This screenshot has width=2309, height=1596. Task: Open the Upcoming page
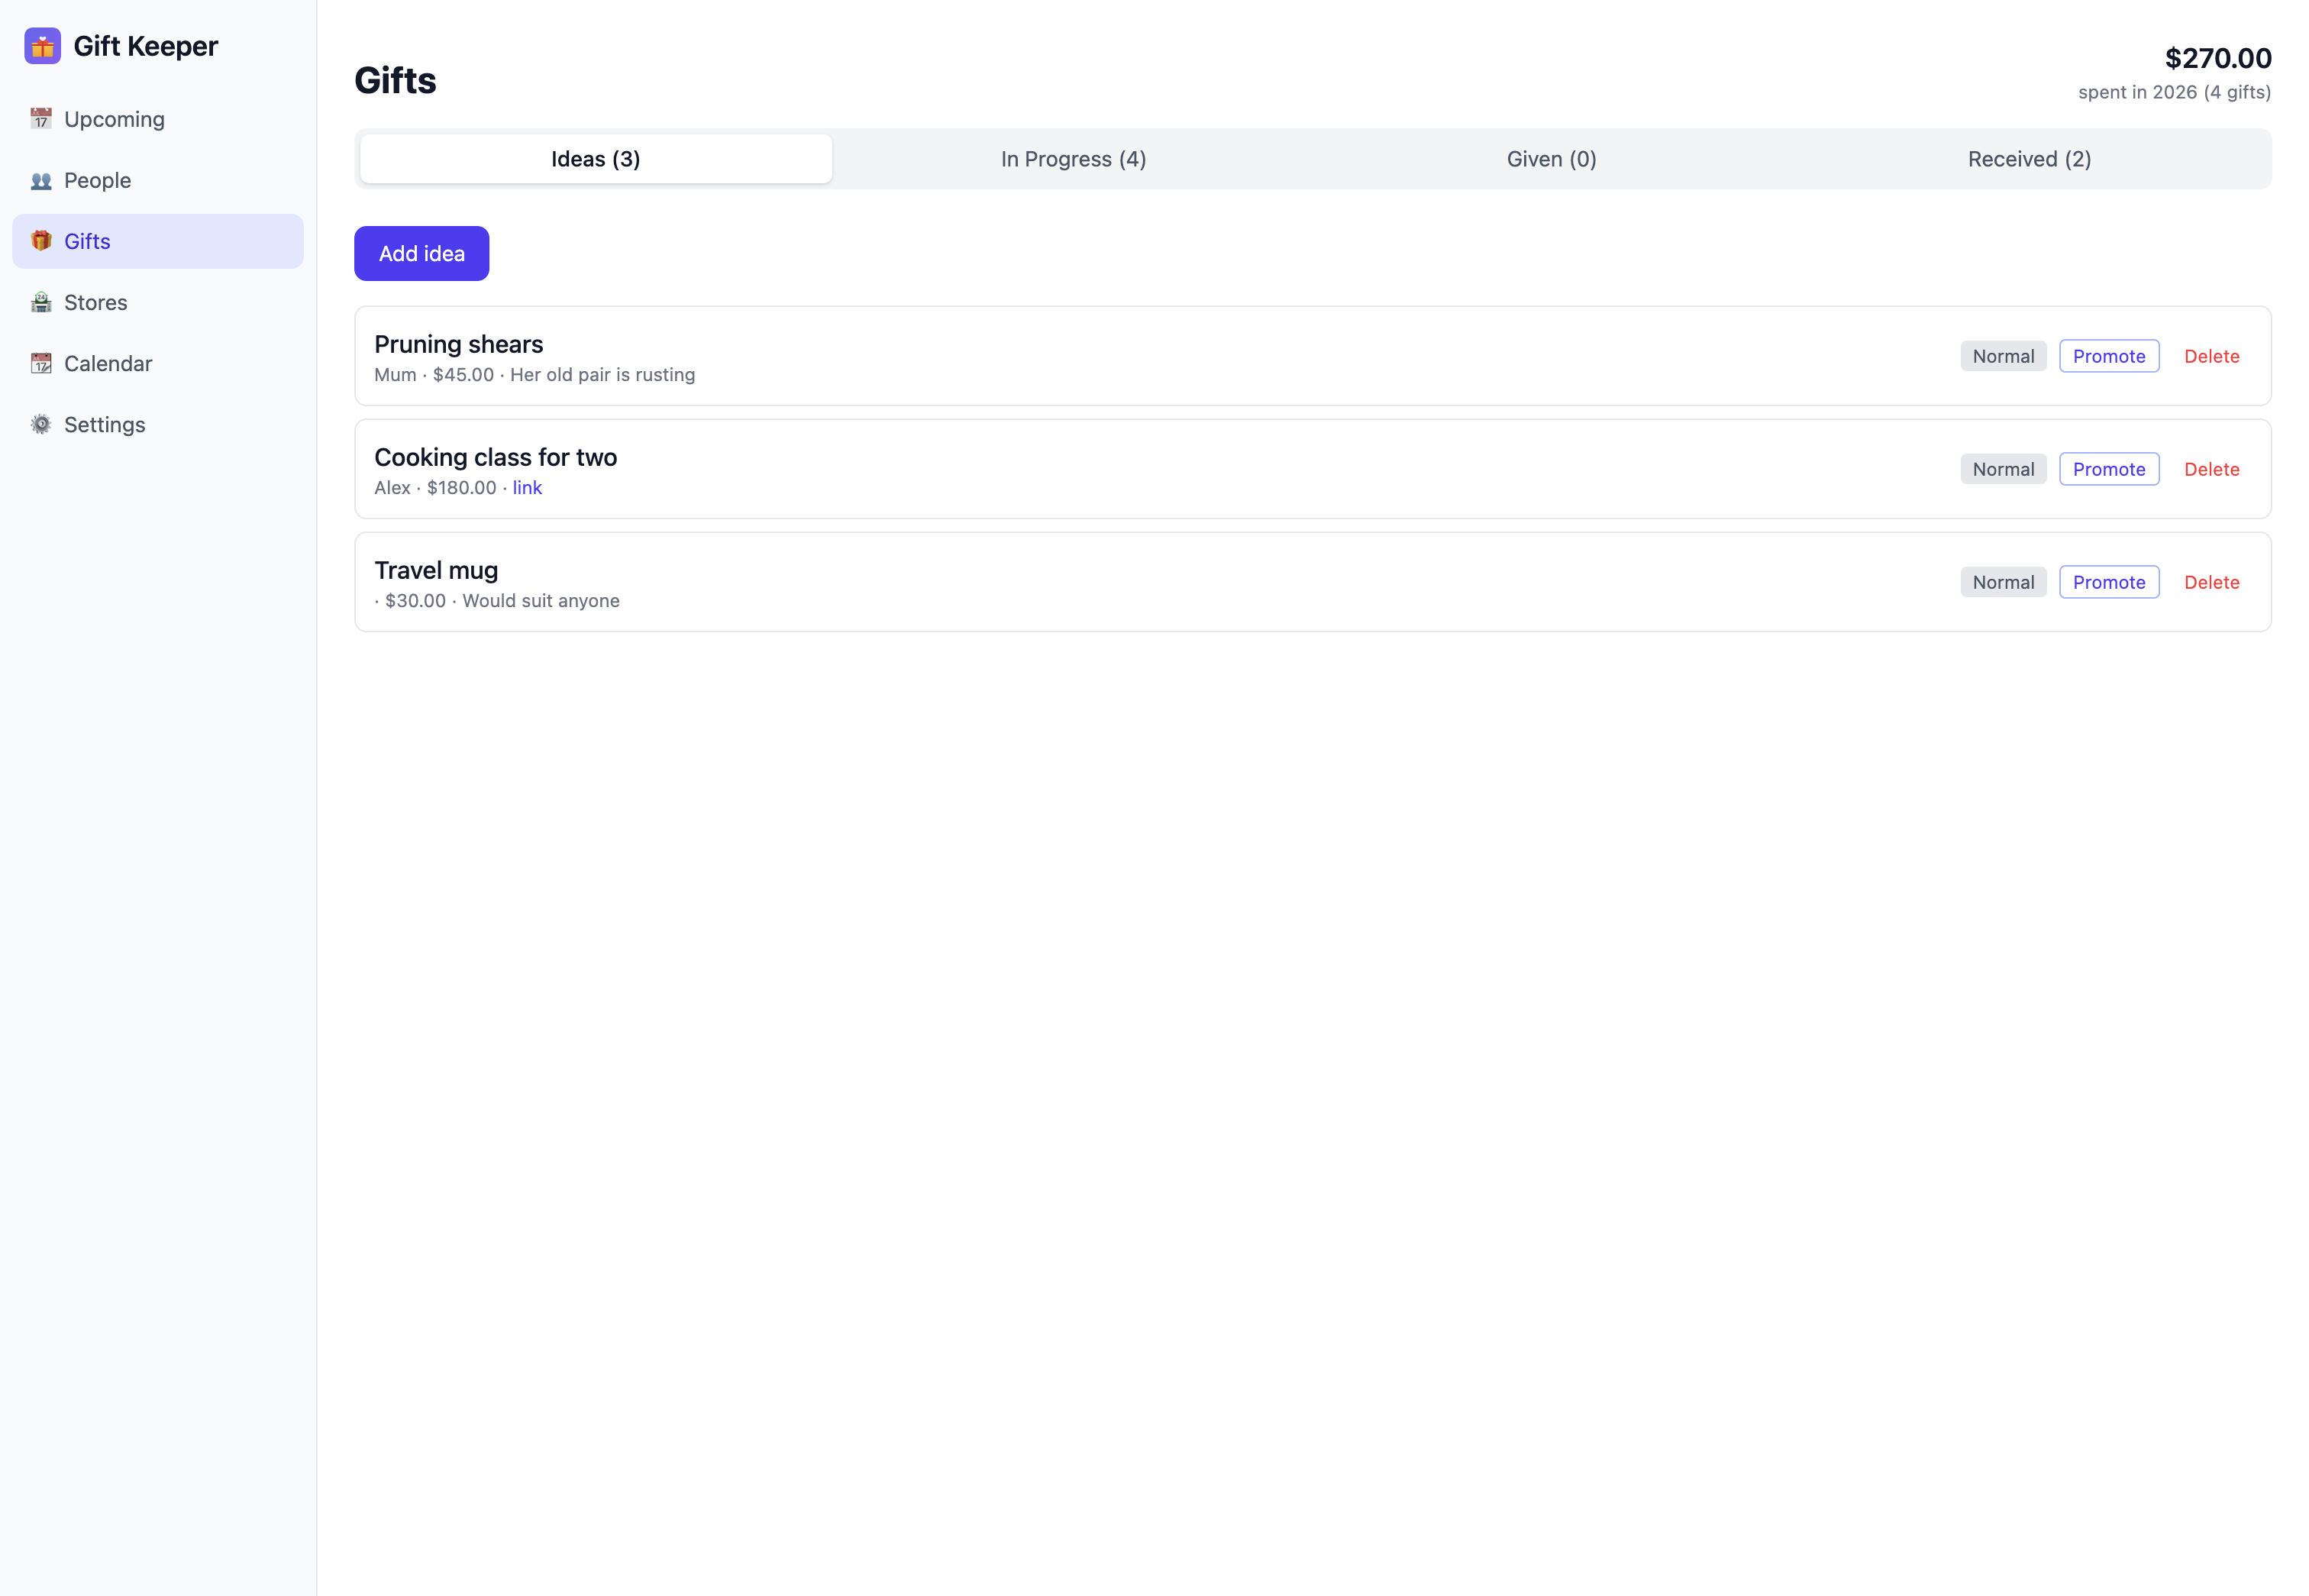[158, 119]
